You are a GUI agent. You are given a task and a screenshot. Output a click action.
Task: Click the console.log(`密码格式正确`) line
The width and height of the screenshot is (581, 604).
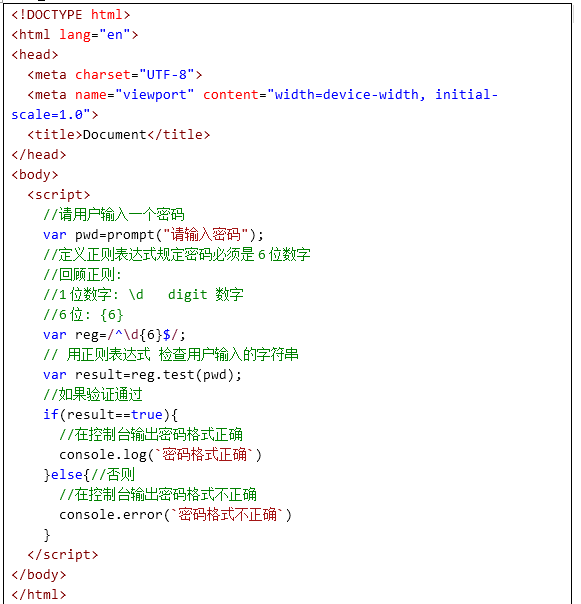pos(161,455)
